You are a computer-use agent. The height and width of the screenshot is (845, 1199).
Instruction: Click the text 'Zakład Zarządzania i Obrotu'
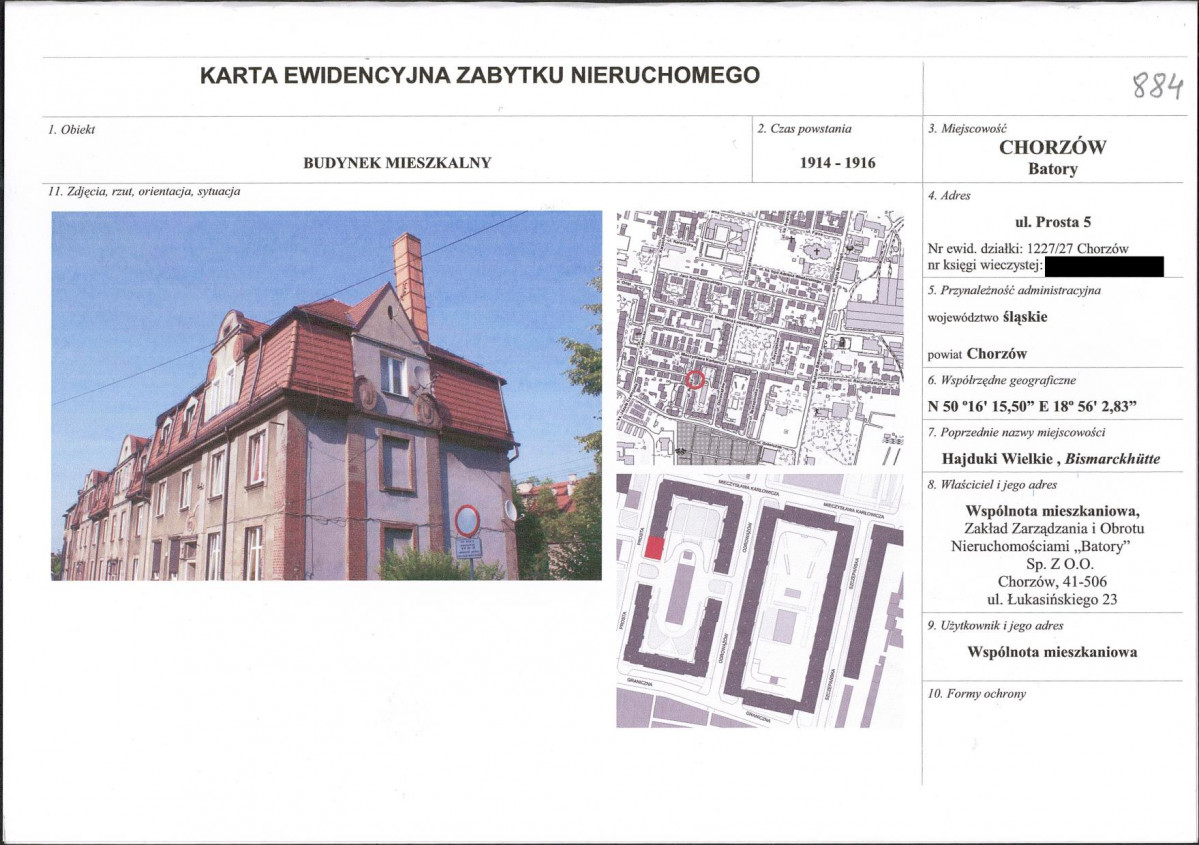coord(1054,528)
